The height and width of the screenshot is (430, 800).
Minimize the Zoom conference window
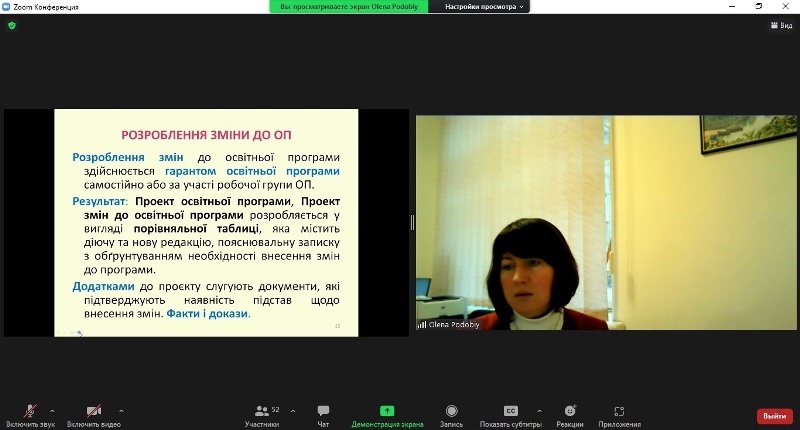[732, 7]
